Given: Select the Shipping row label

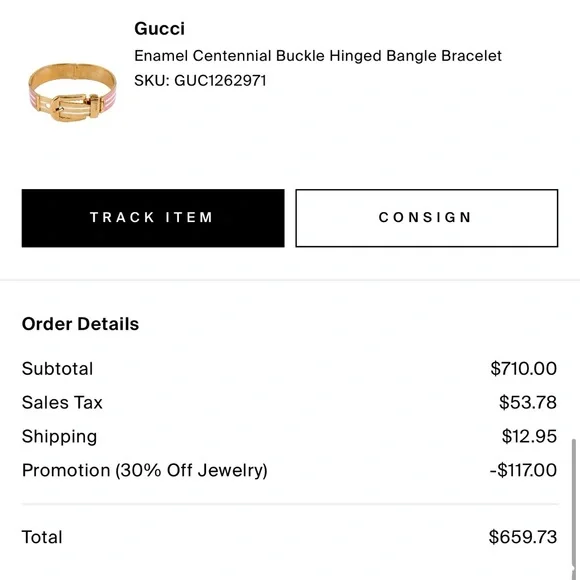Looking at the screenshot, I should [x=60, y=436].
